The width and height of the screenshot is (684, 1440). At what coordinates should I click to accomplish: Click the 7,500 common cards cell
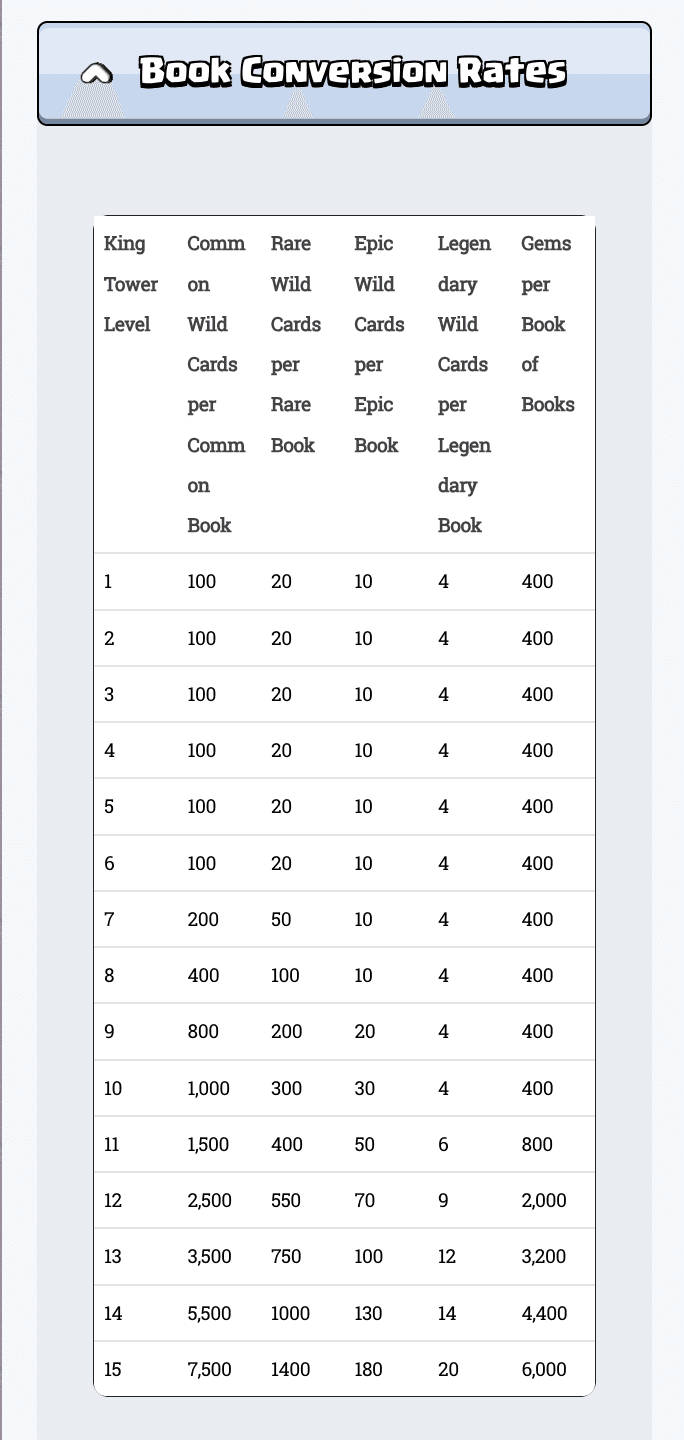pos(209,1369)
